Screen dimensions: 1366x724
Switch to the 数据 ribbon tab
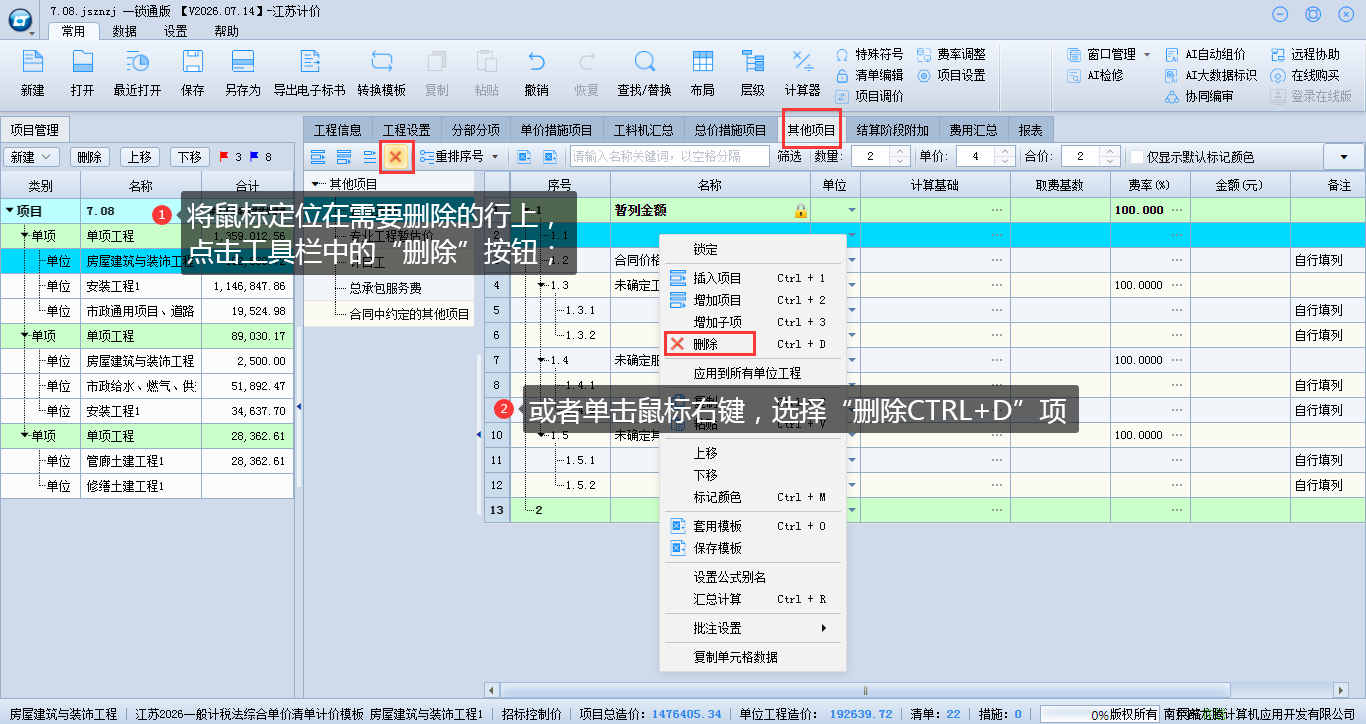[124, 31]
